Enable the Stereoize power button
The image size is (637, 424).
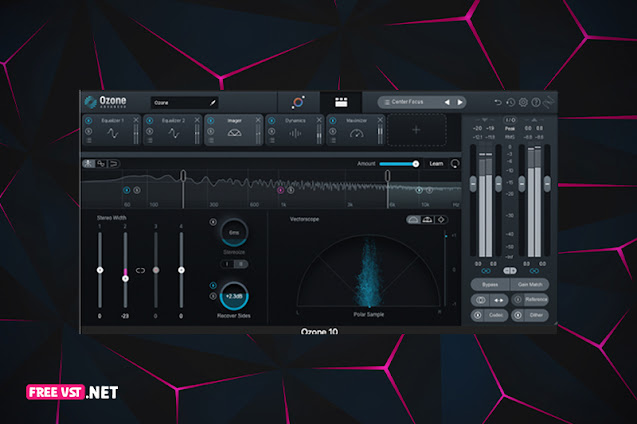click(213, 222)
